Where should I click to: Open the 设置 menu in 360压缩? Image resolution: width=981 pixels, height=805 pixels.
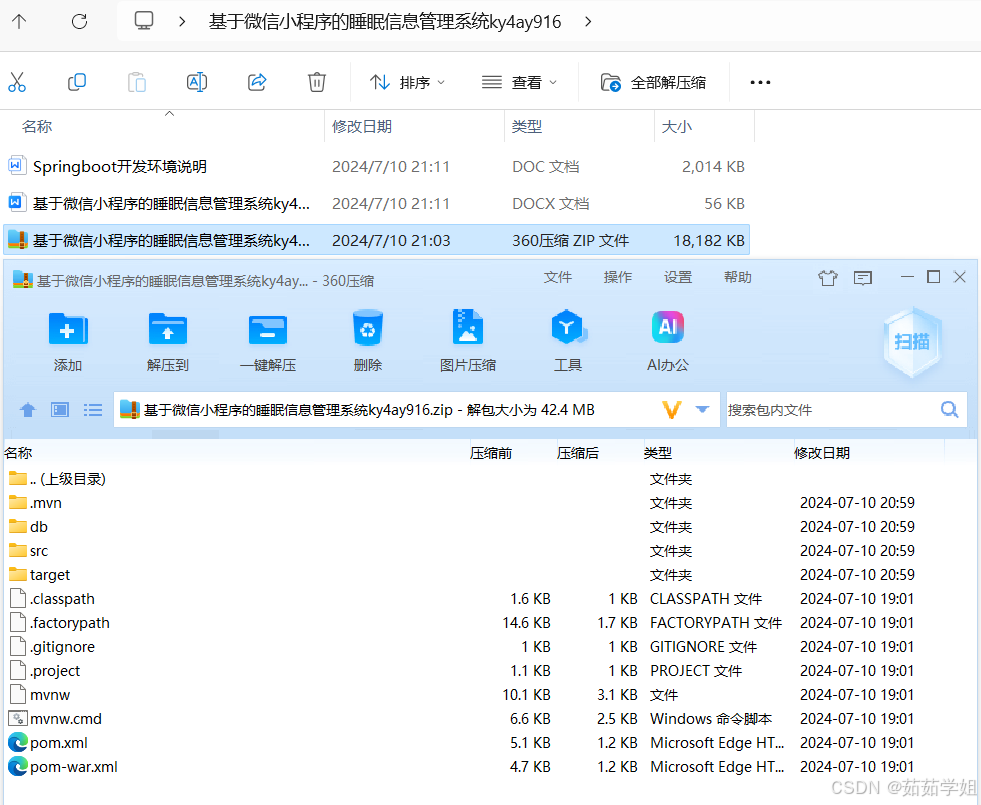click(x=678, y=277)
